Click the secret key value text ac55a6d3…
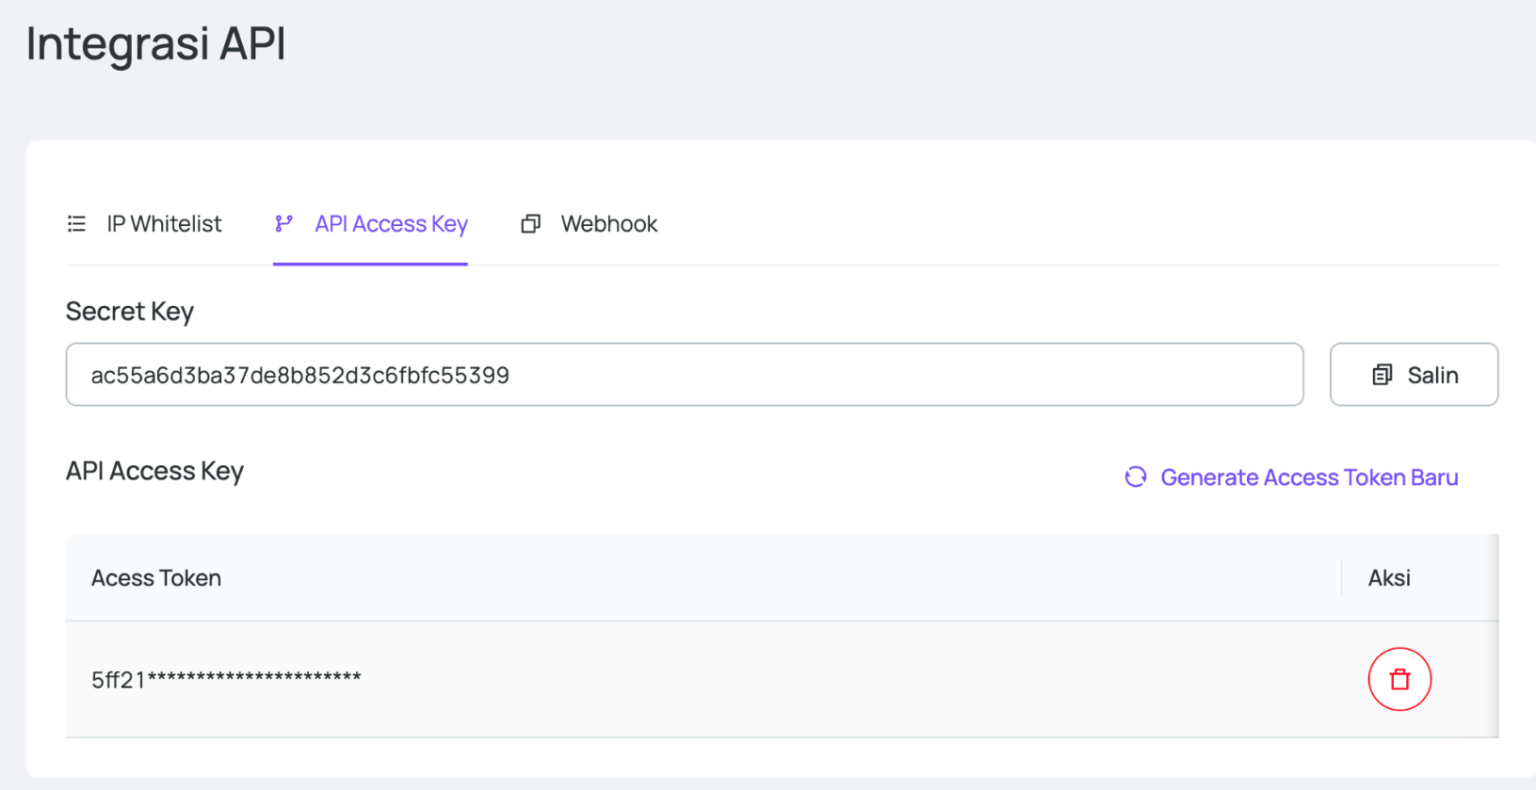1536x790 pixels. pos(300,375)
